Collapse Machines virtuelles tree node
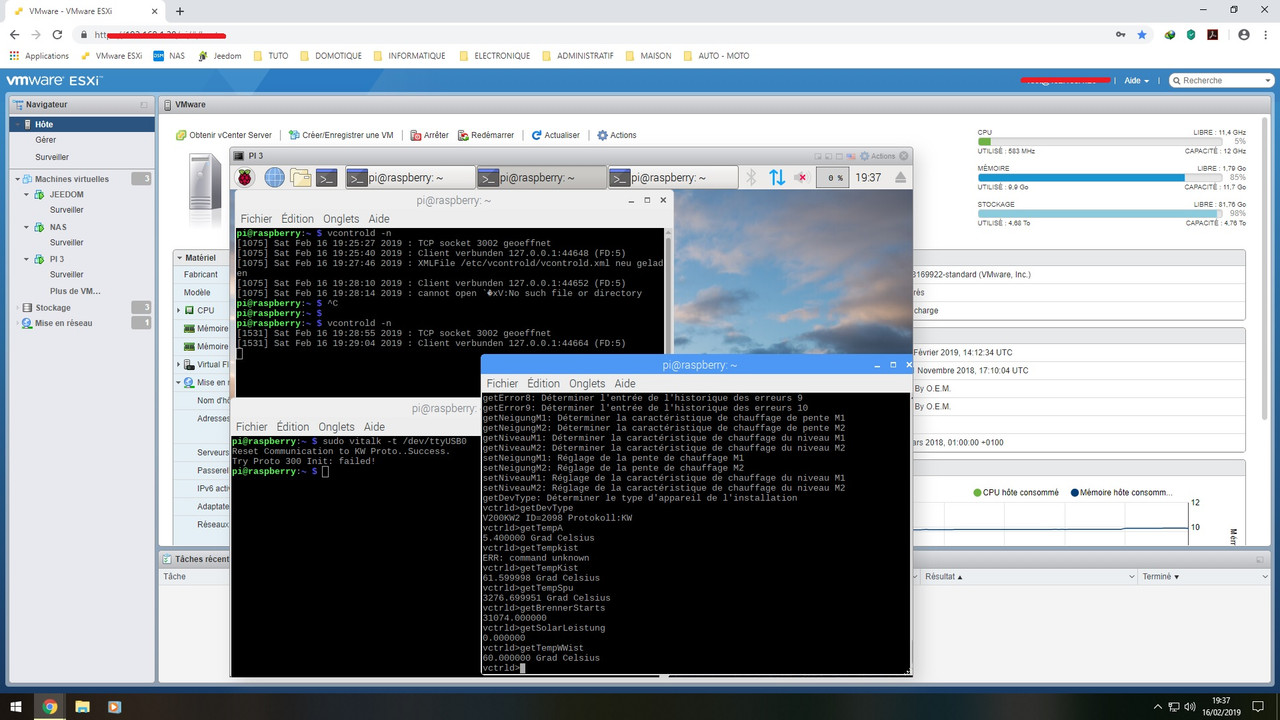 [x=17, y=179]
